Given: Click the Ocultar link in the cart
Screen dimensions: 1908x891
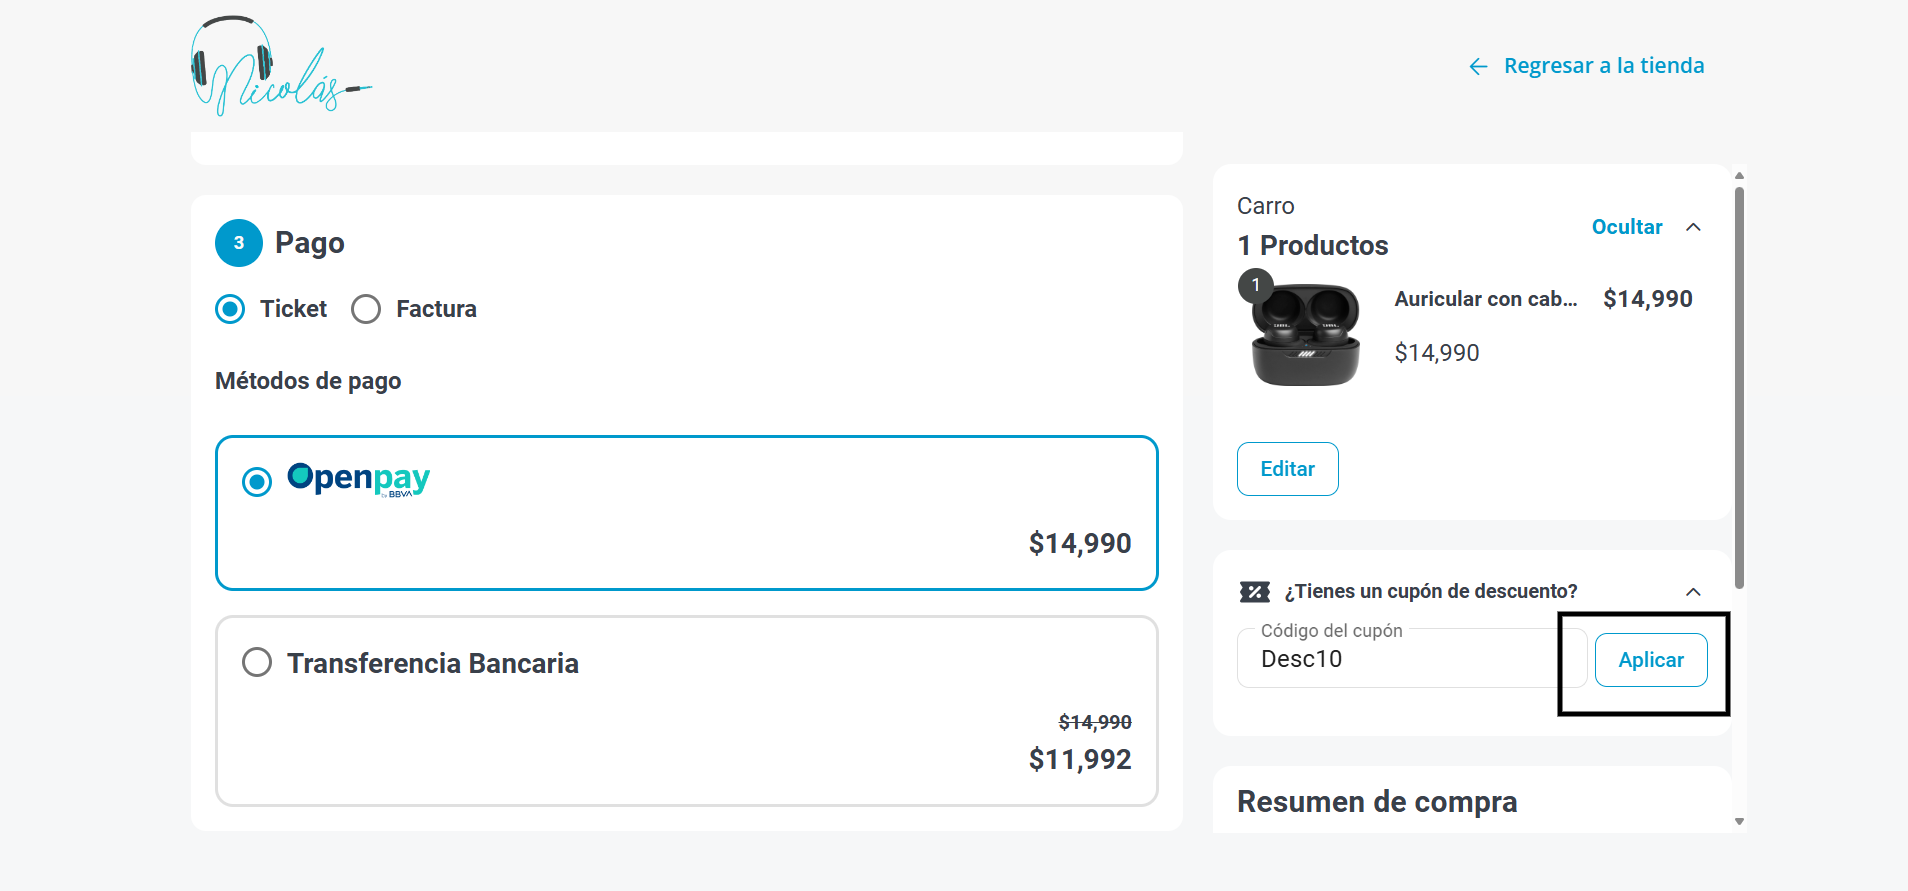Looking at the screenshot, I should click(1626, 227).
